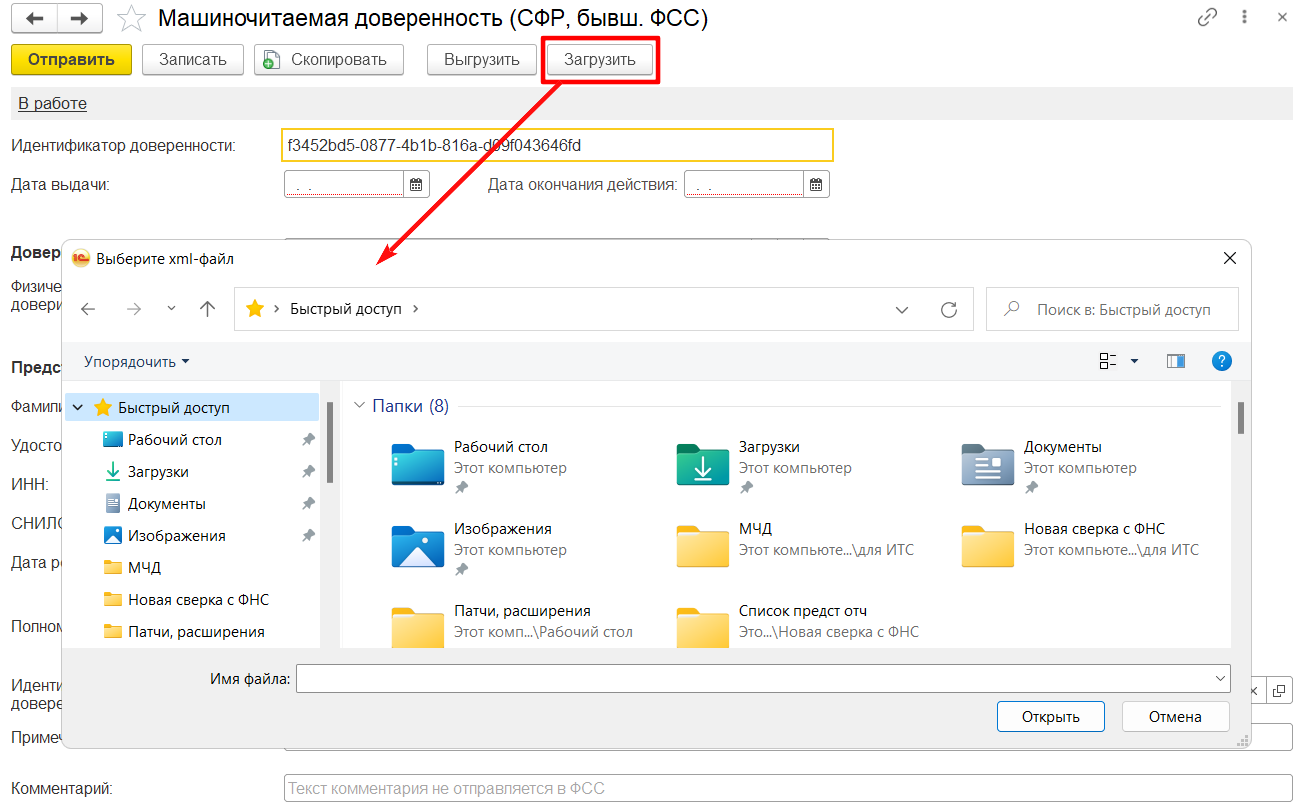The image size is (1305, 812).
Task: Open the Упорядочить menu
Action: point(136,361)
